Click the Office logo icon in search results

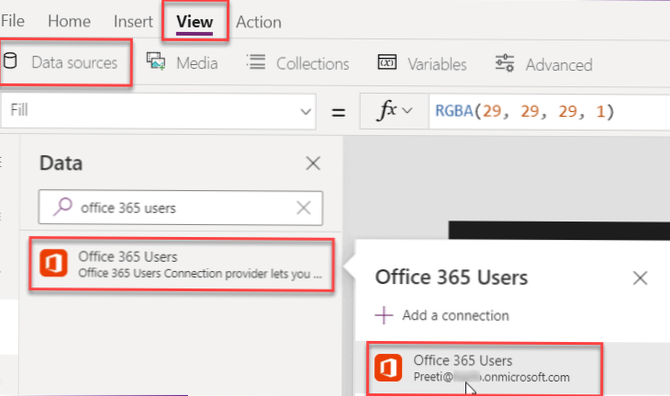[53, 263]
